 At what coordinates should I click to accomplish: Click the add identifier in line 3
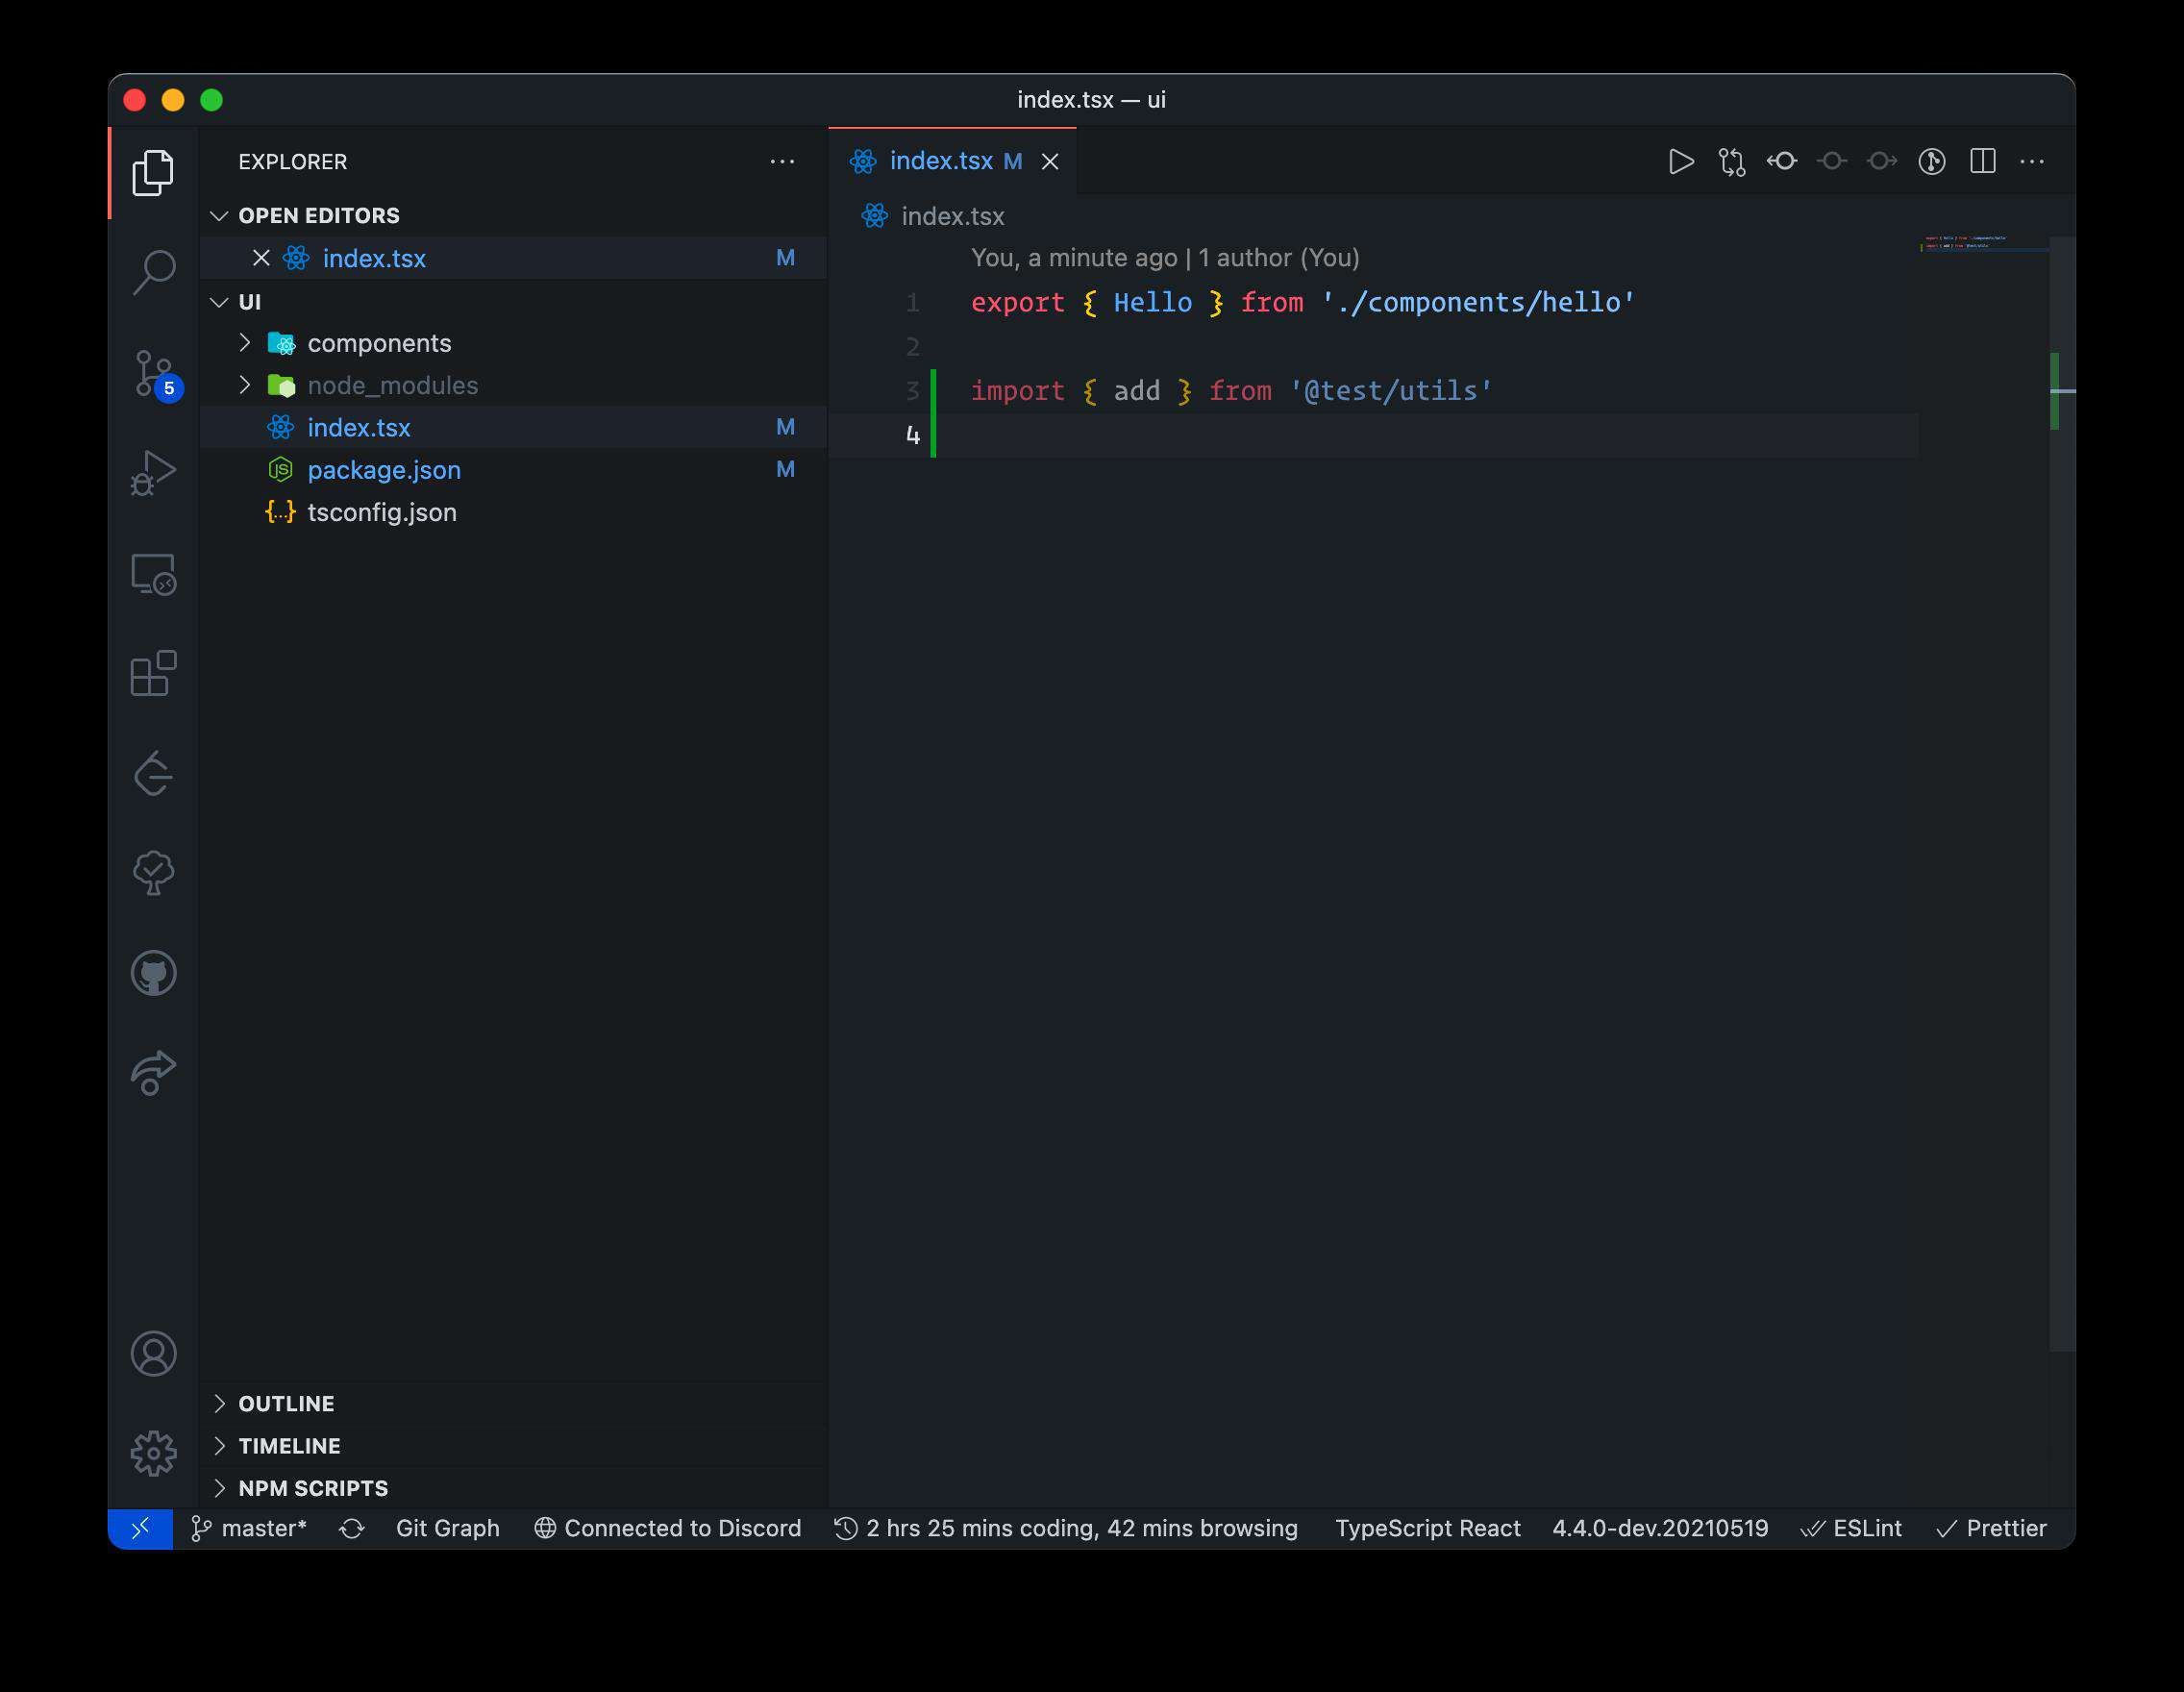tap(1137, 391)
